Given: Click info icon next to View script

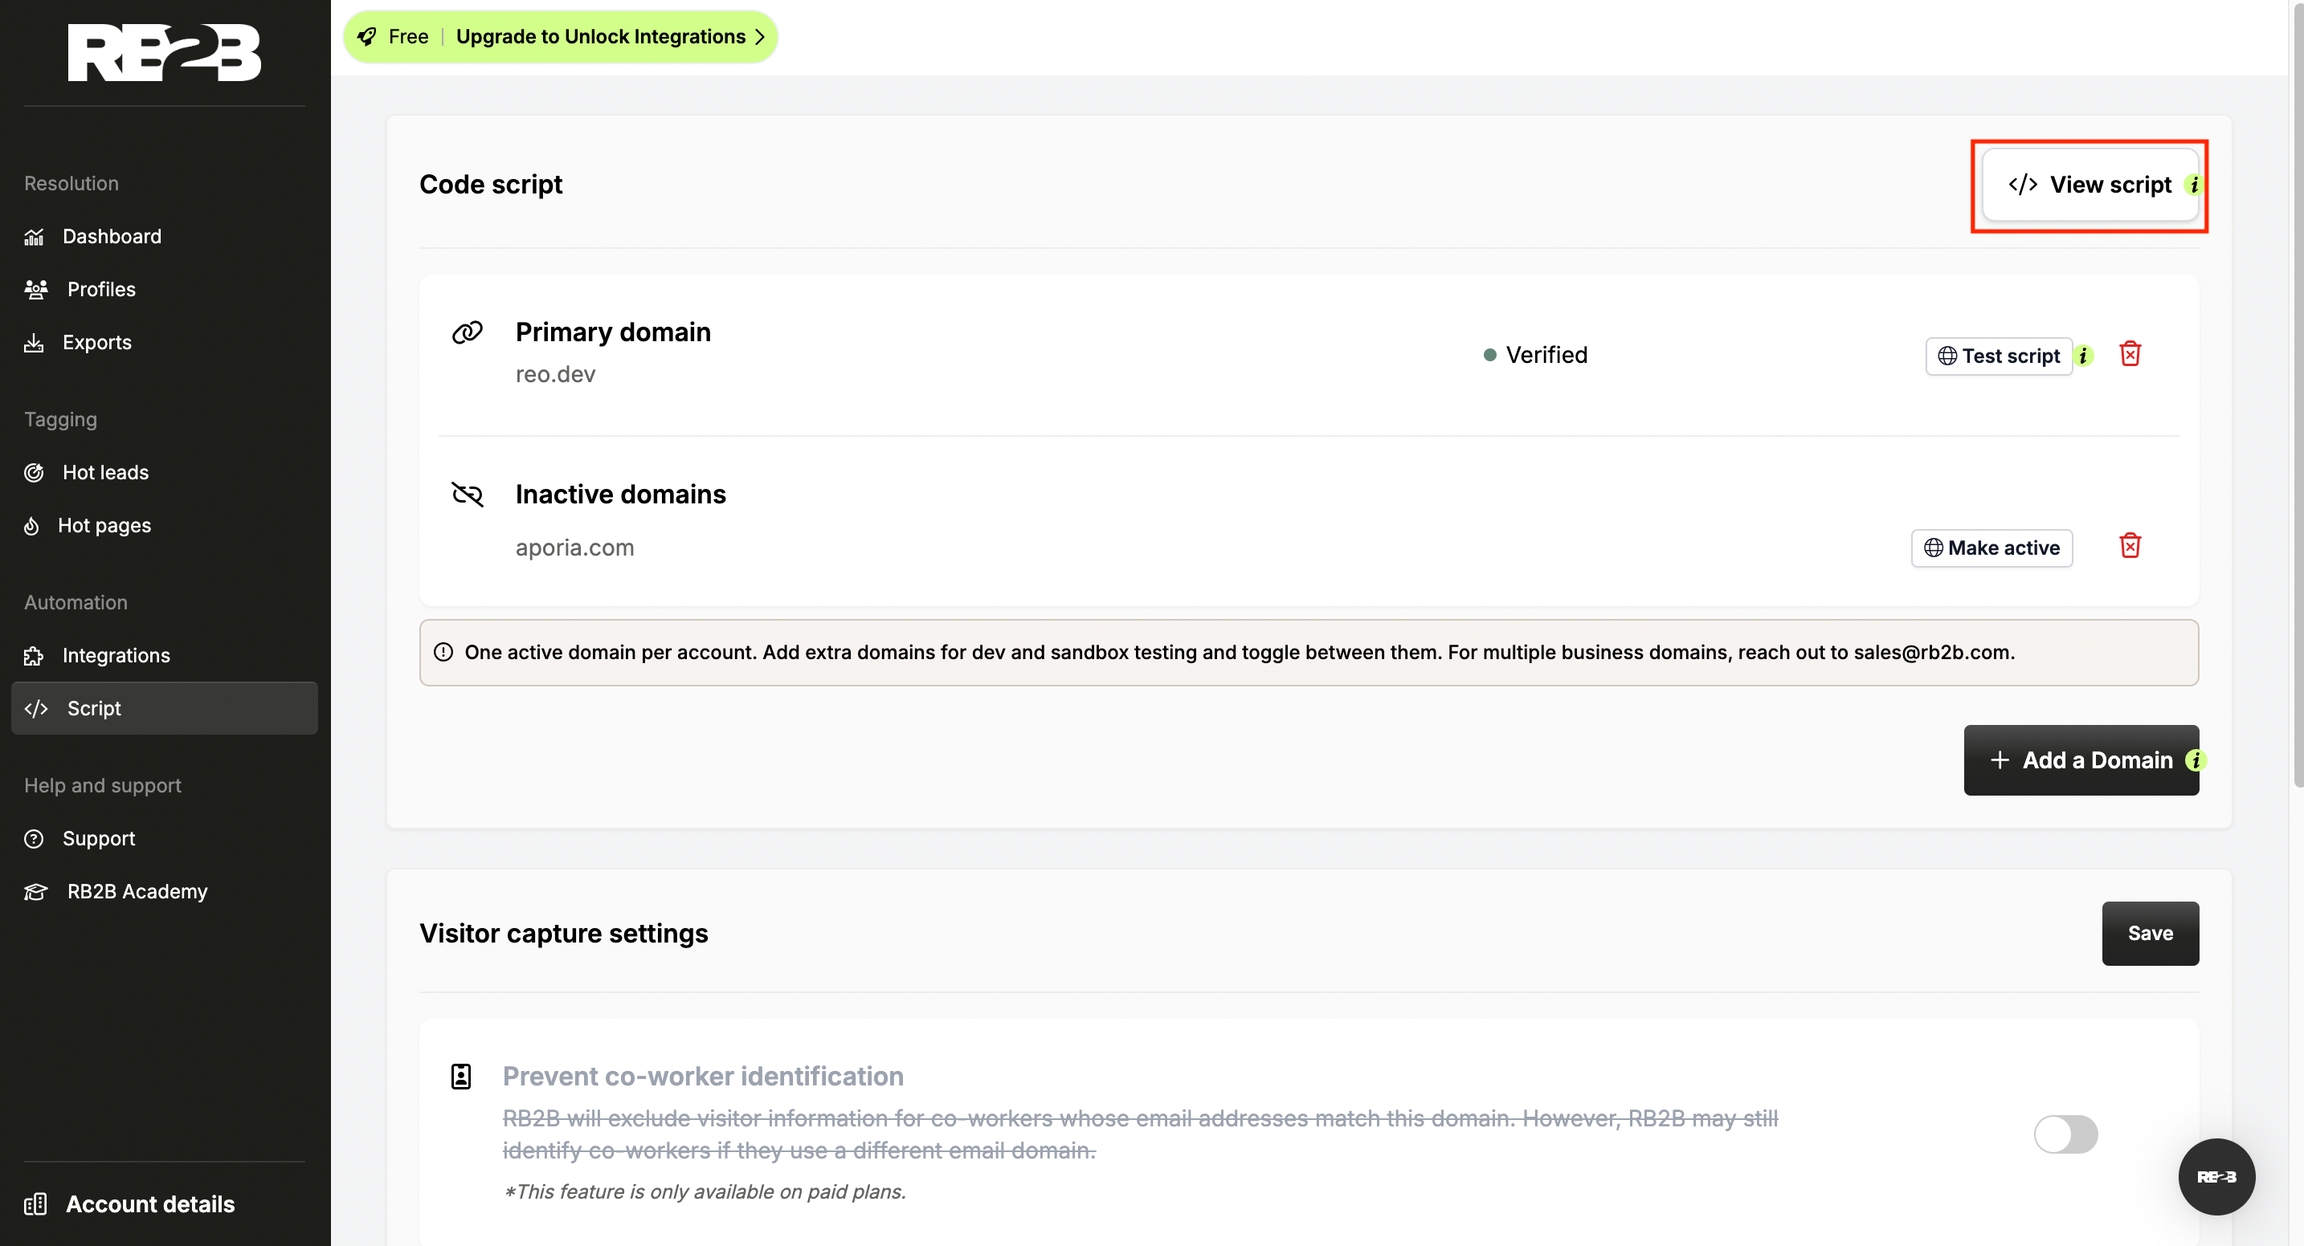Looking at the screenshot, I should [x=2194, y=185].
